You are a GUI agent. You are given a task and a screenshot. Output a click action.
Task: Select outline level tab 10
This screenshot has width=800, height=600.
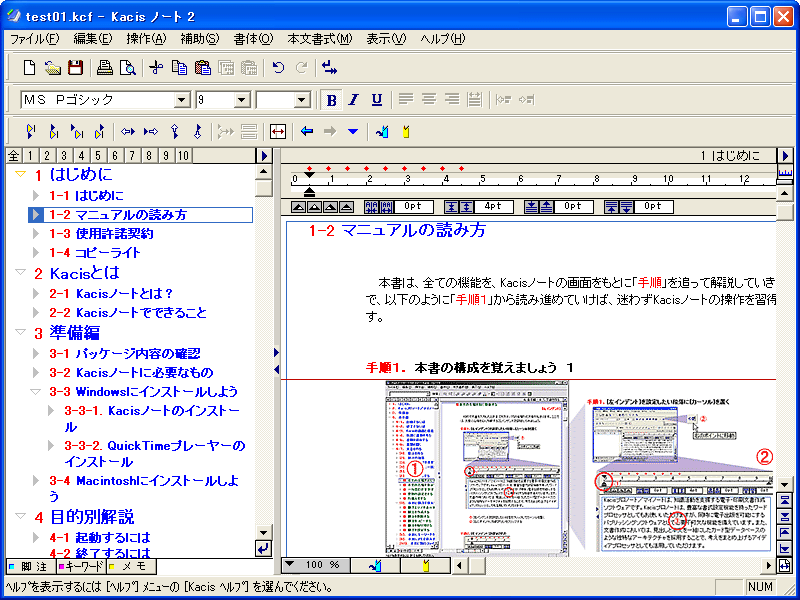tap(183, 156)
